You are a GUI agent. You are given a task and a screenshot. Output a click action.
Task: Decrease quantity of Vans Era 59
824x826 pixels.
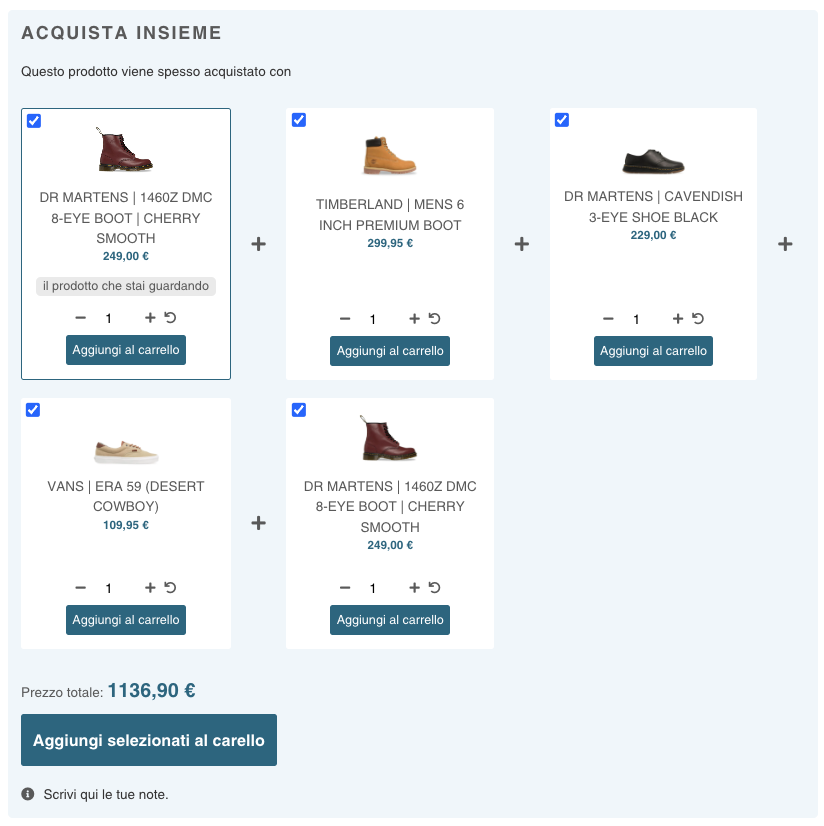81,588
